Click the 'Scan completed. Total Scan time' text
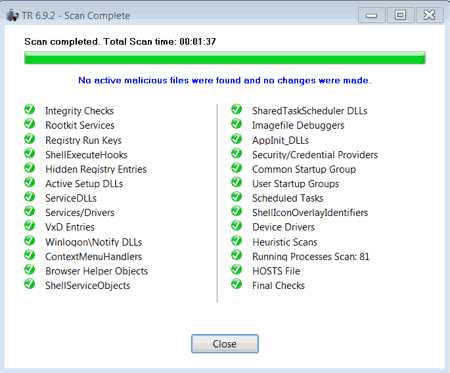Image resolution: width=450 pixels, height=373 pixels. tap(120, 42)
